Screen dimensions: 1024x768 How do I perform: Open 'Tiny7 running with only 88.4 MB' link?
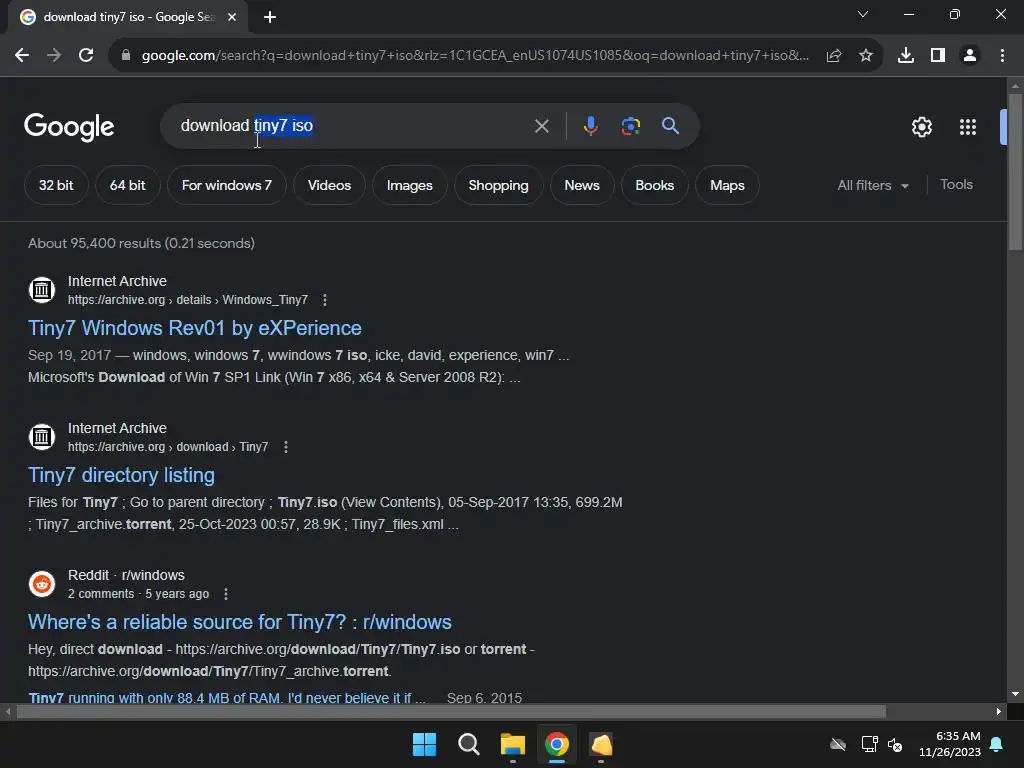(x=227, y=697)
